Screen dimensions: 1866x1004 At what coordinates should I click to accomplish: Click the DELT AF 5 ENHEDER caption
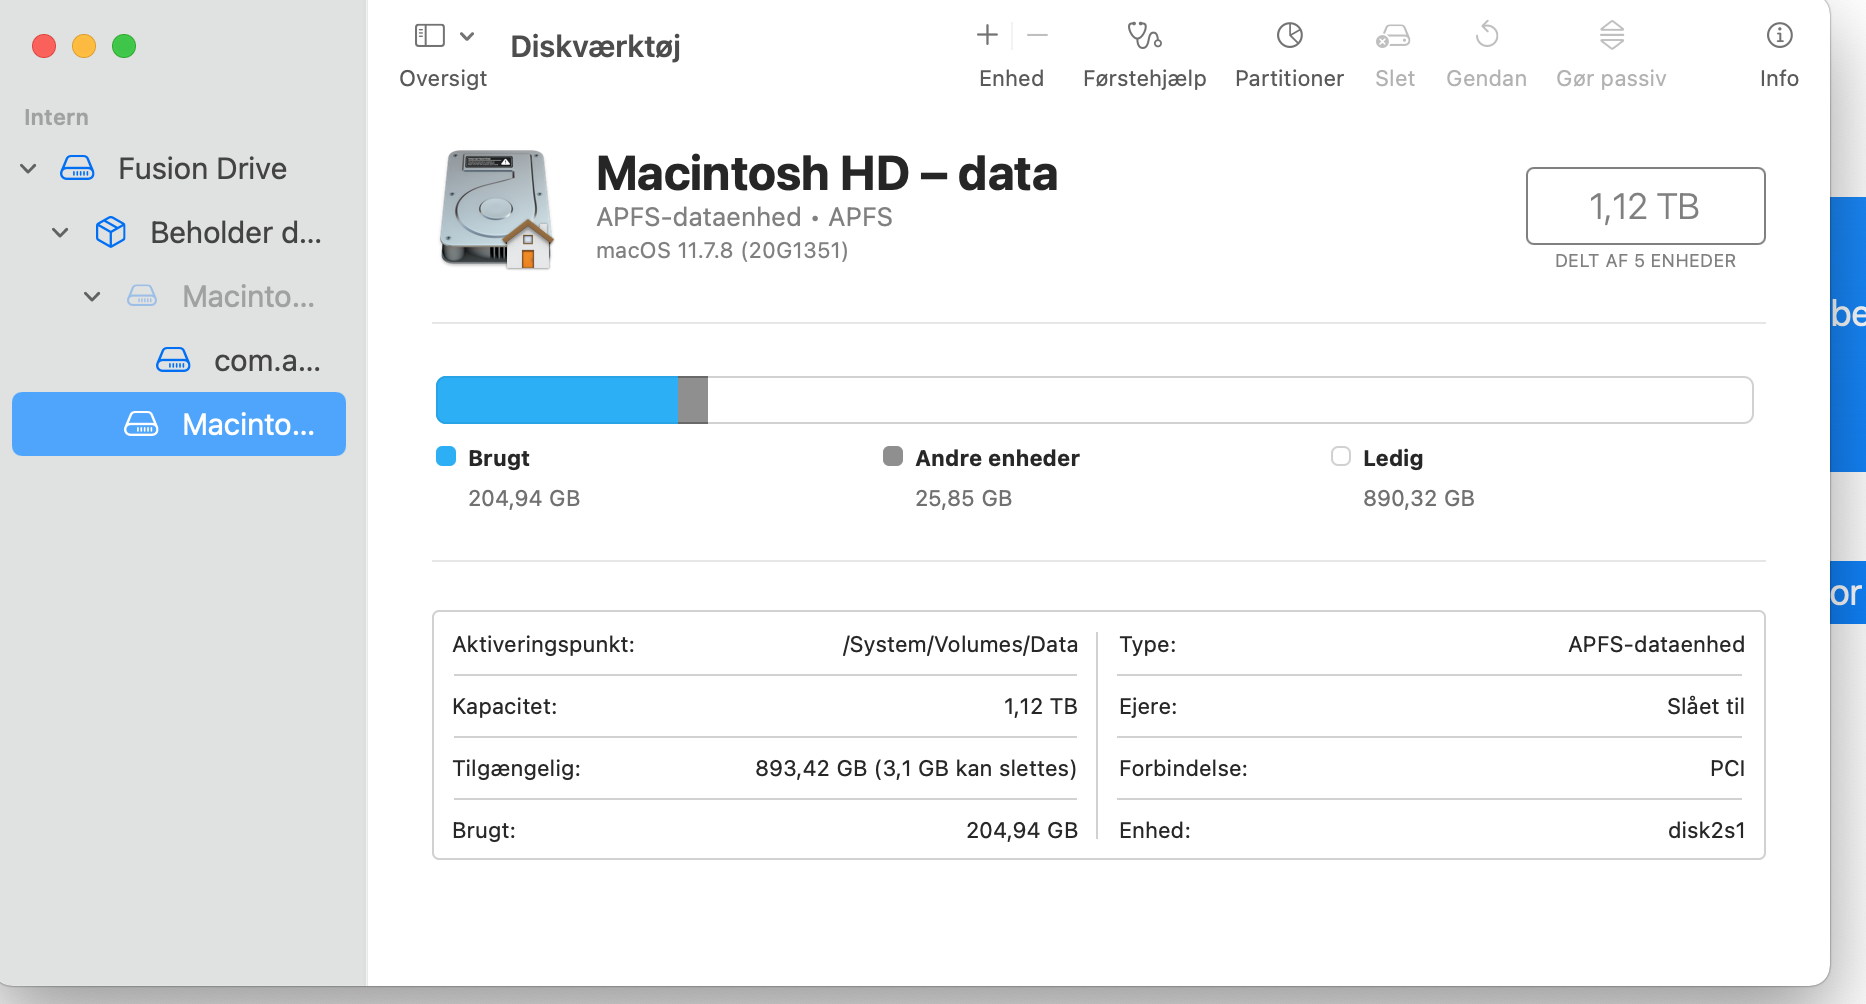[x=1645, y=261]
